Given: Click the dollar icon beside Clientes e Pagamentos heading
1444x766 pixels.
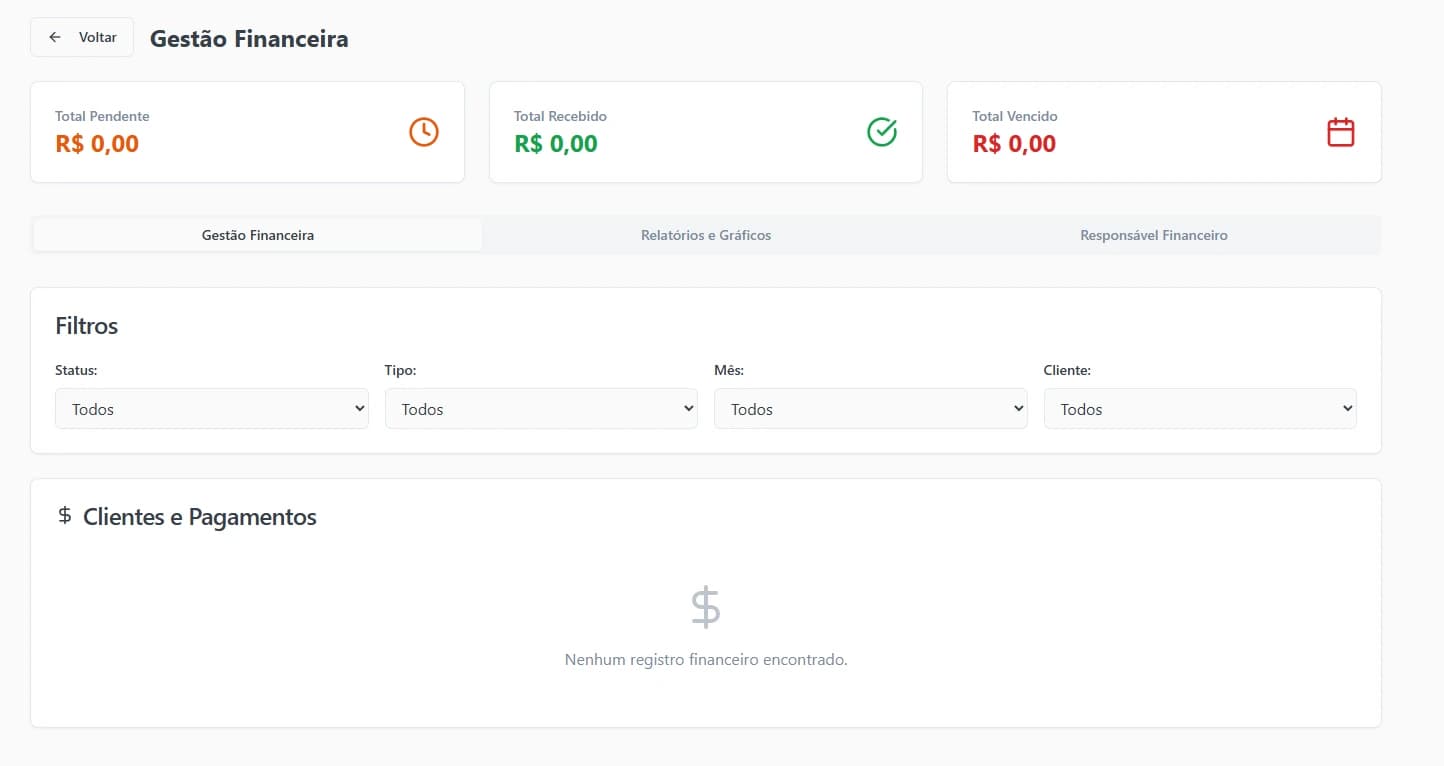Looking at the screenshot, I should coord(65,516).
